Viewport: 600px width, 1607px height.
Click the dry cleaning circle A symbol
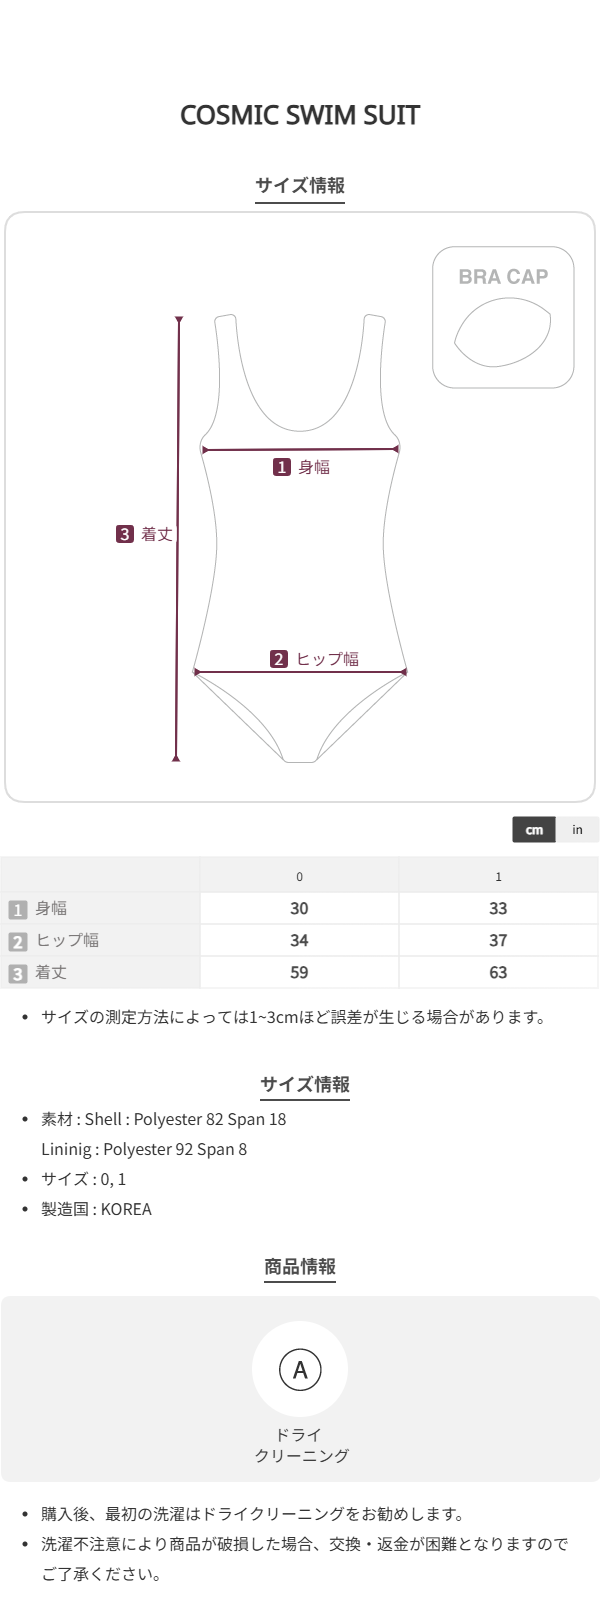click(x=300, y=1369)
